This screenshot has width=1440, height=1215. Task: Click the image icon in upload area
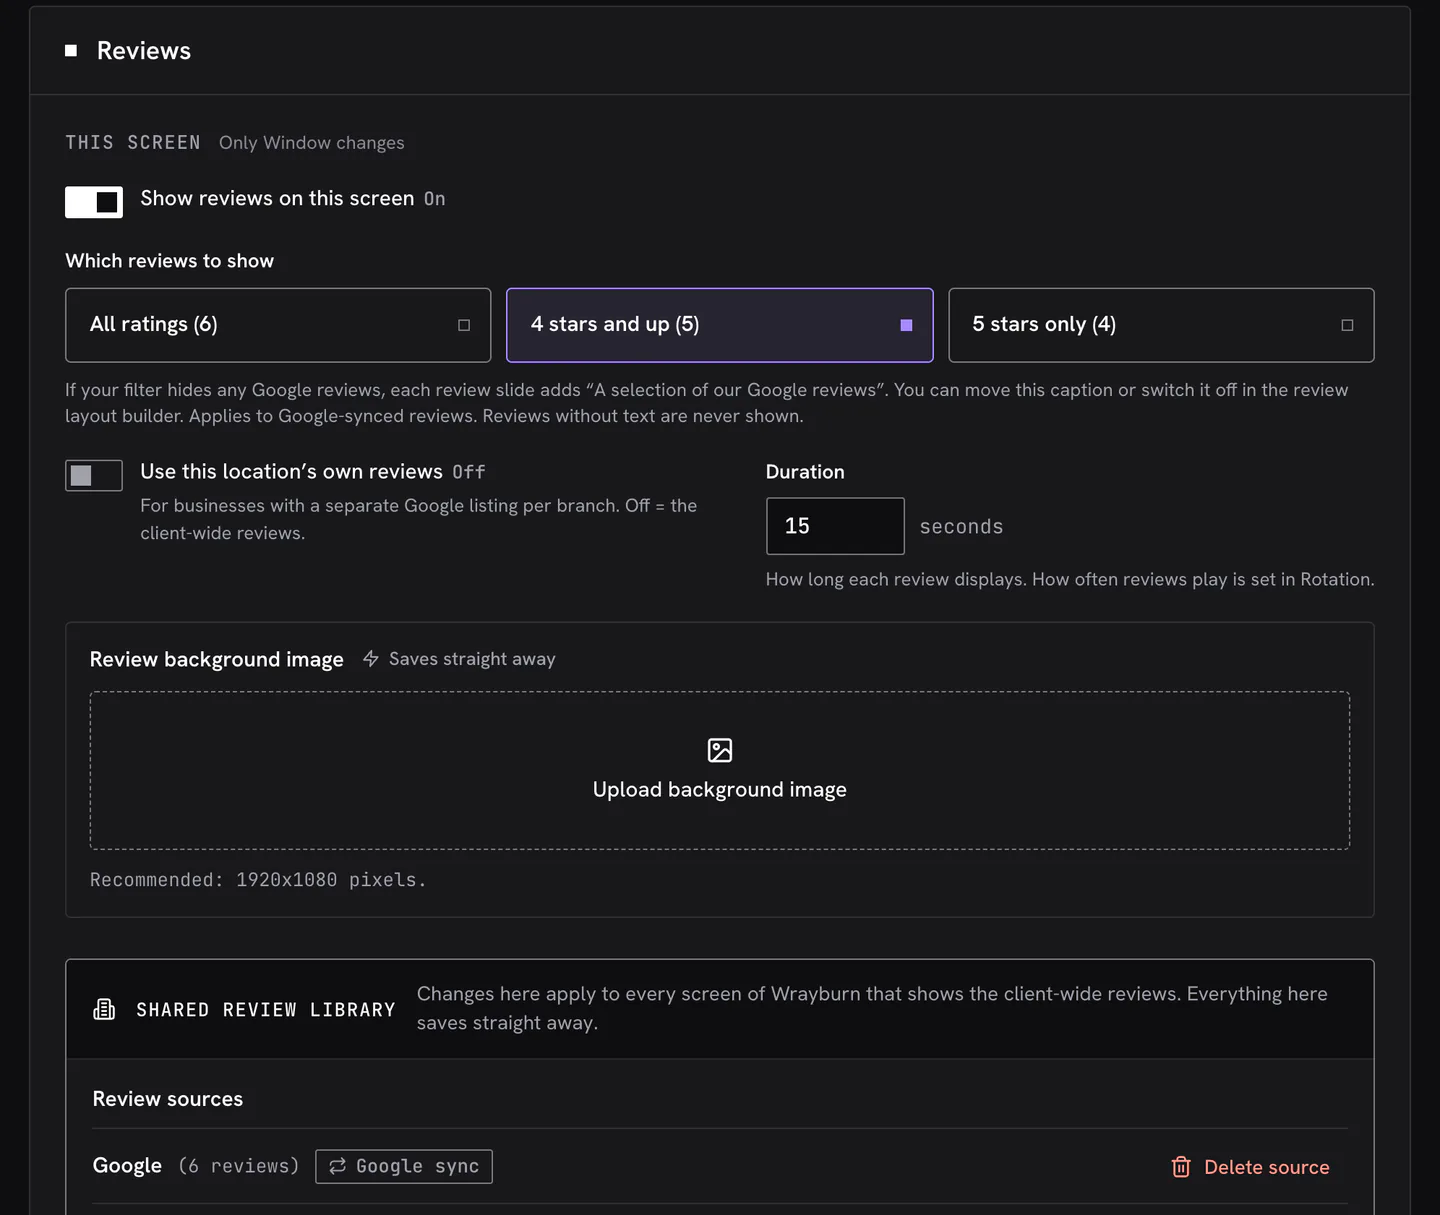[720, 750]
